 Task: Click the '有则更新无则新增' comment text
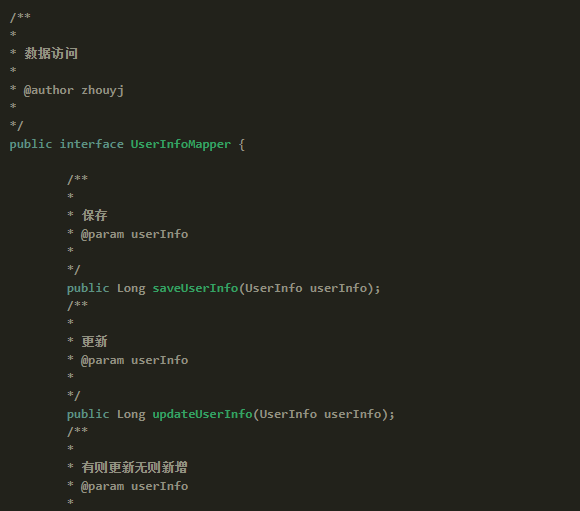click(134, 467)
